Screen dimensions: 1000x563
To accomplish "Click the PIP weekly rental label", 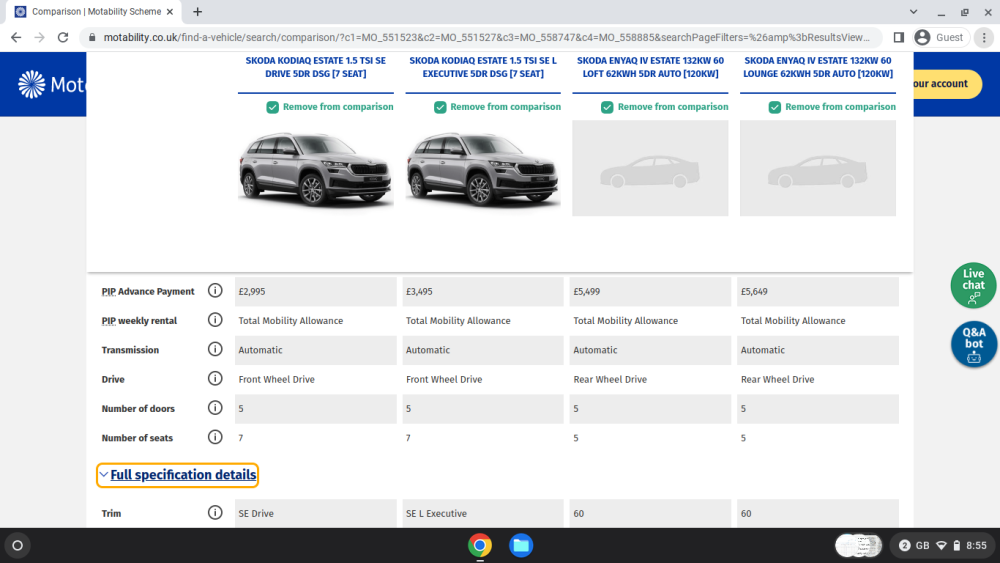I will pyautogui.click(x=139, y=321).
